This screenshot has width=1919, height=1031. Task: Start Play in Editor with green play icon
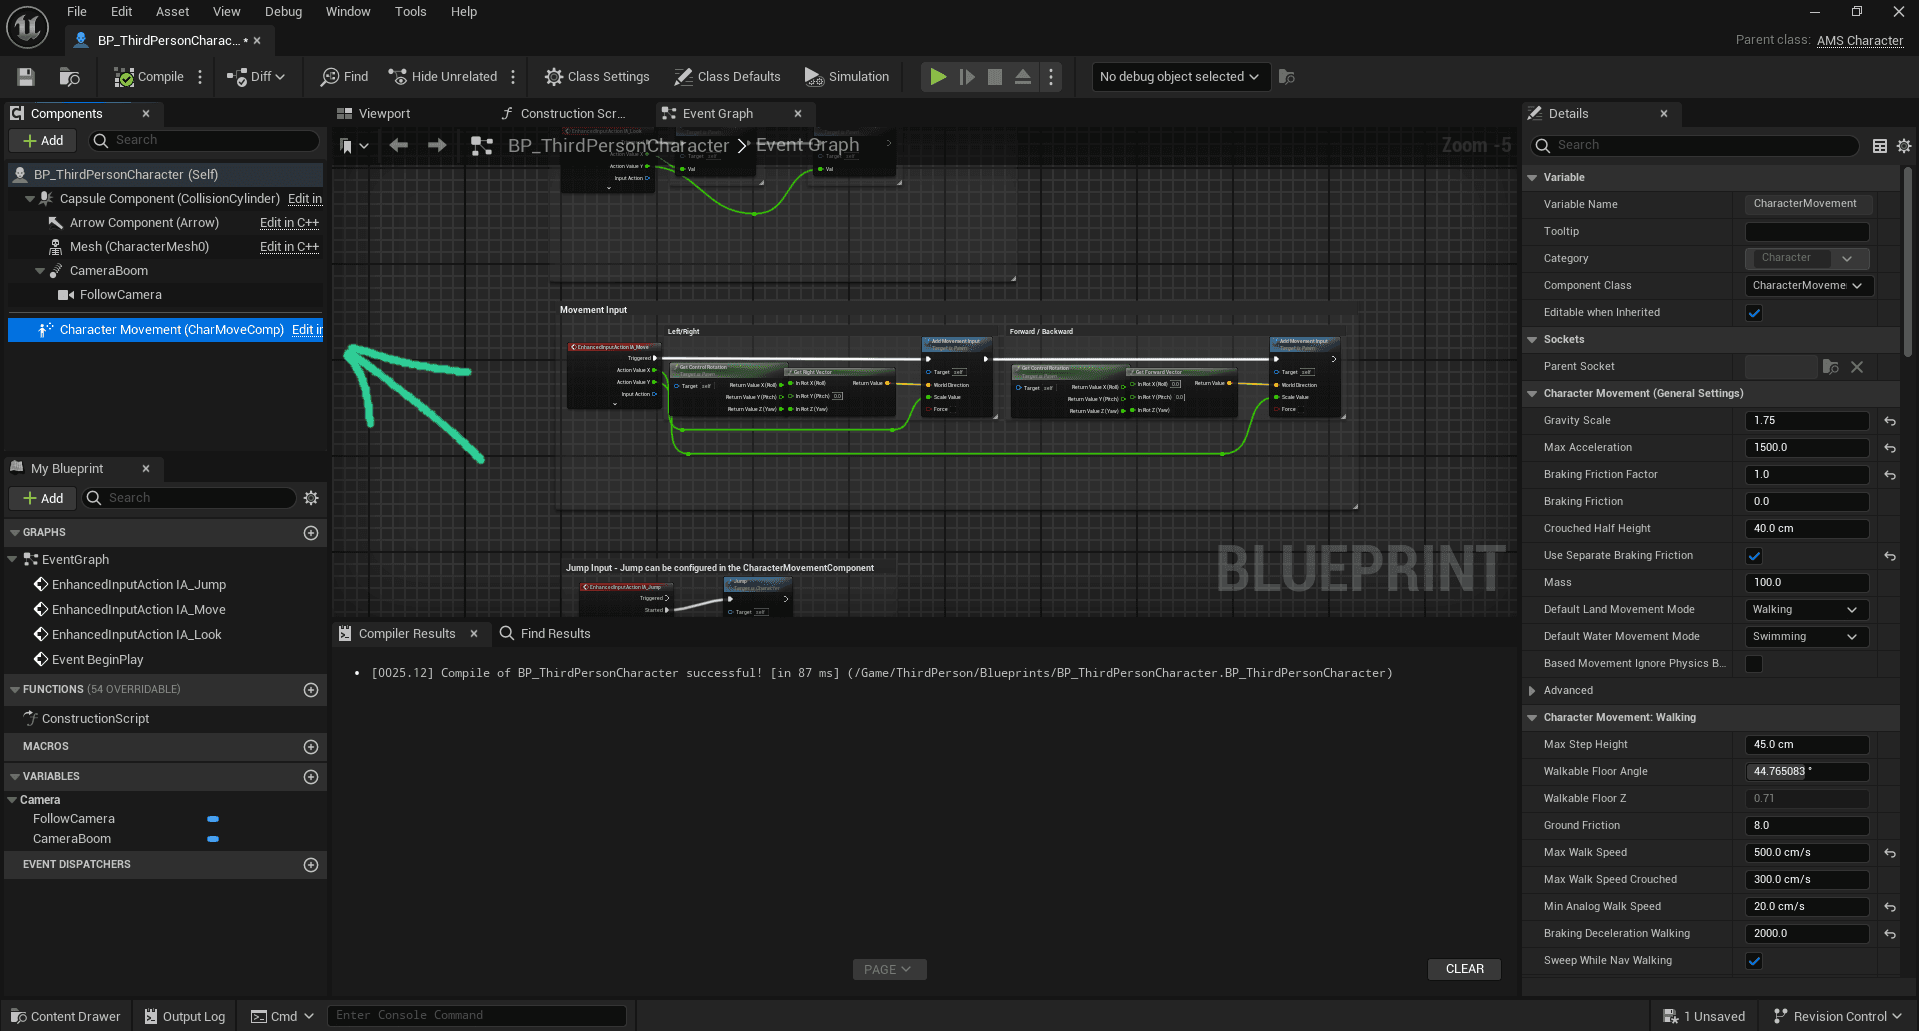click(938, 77)
